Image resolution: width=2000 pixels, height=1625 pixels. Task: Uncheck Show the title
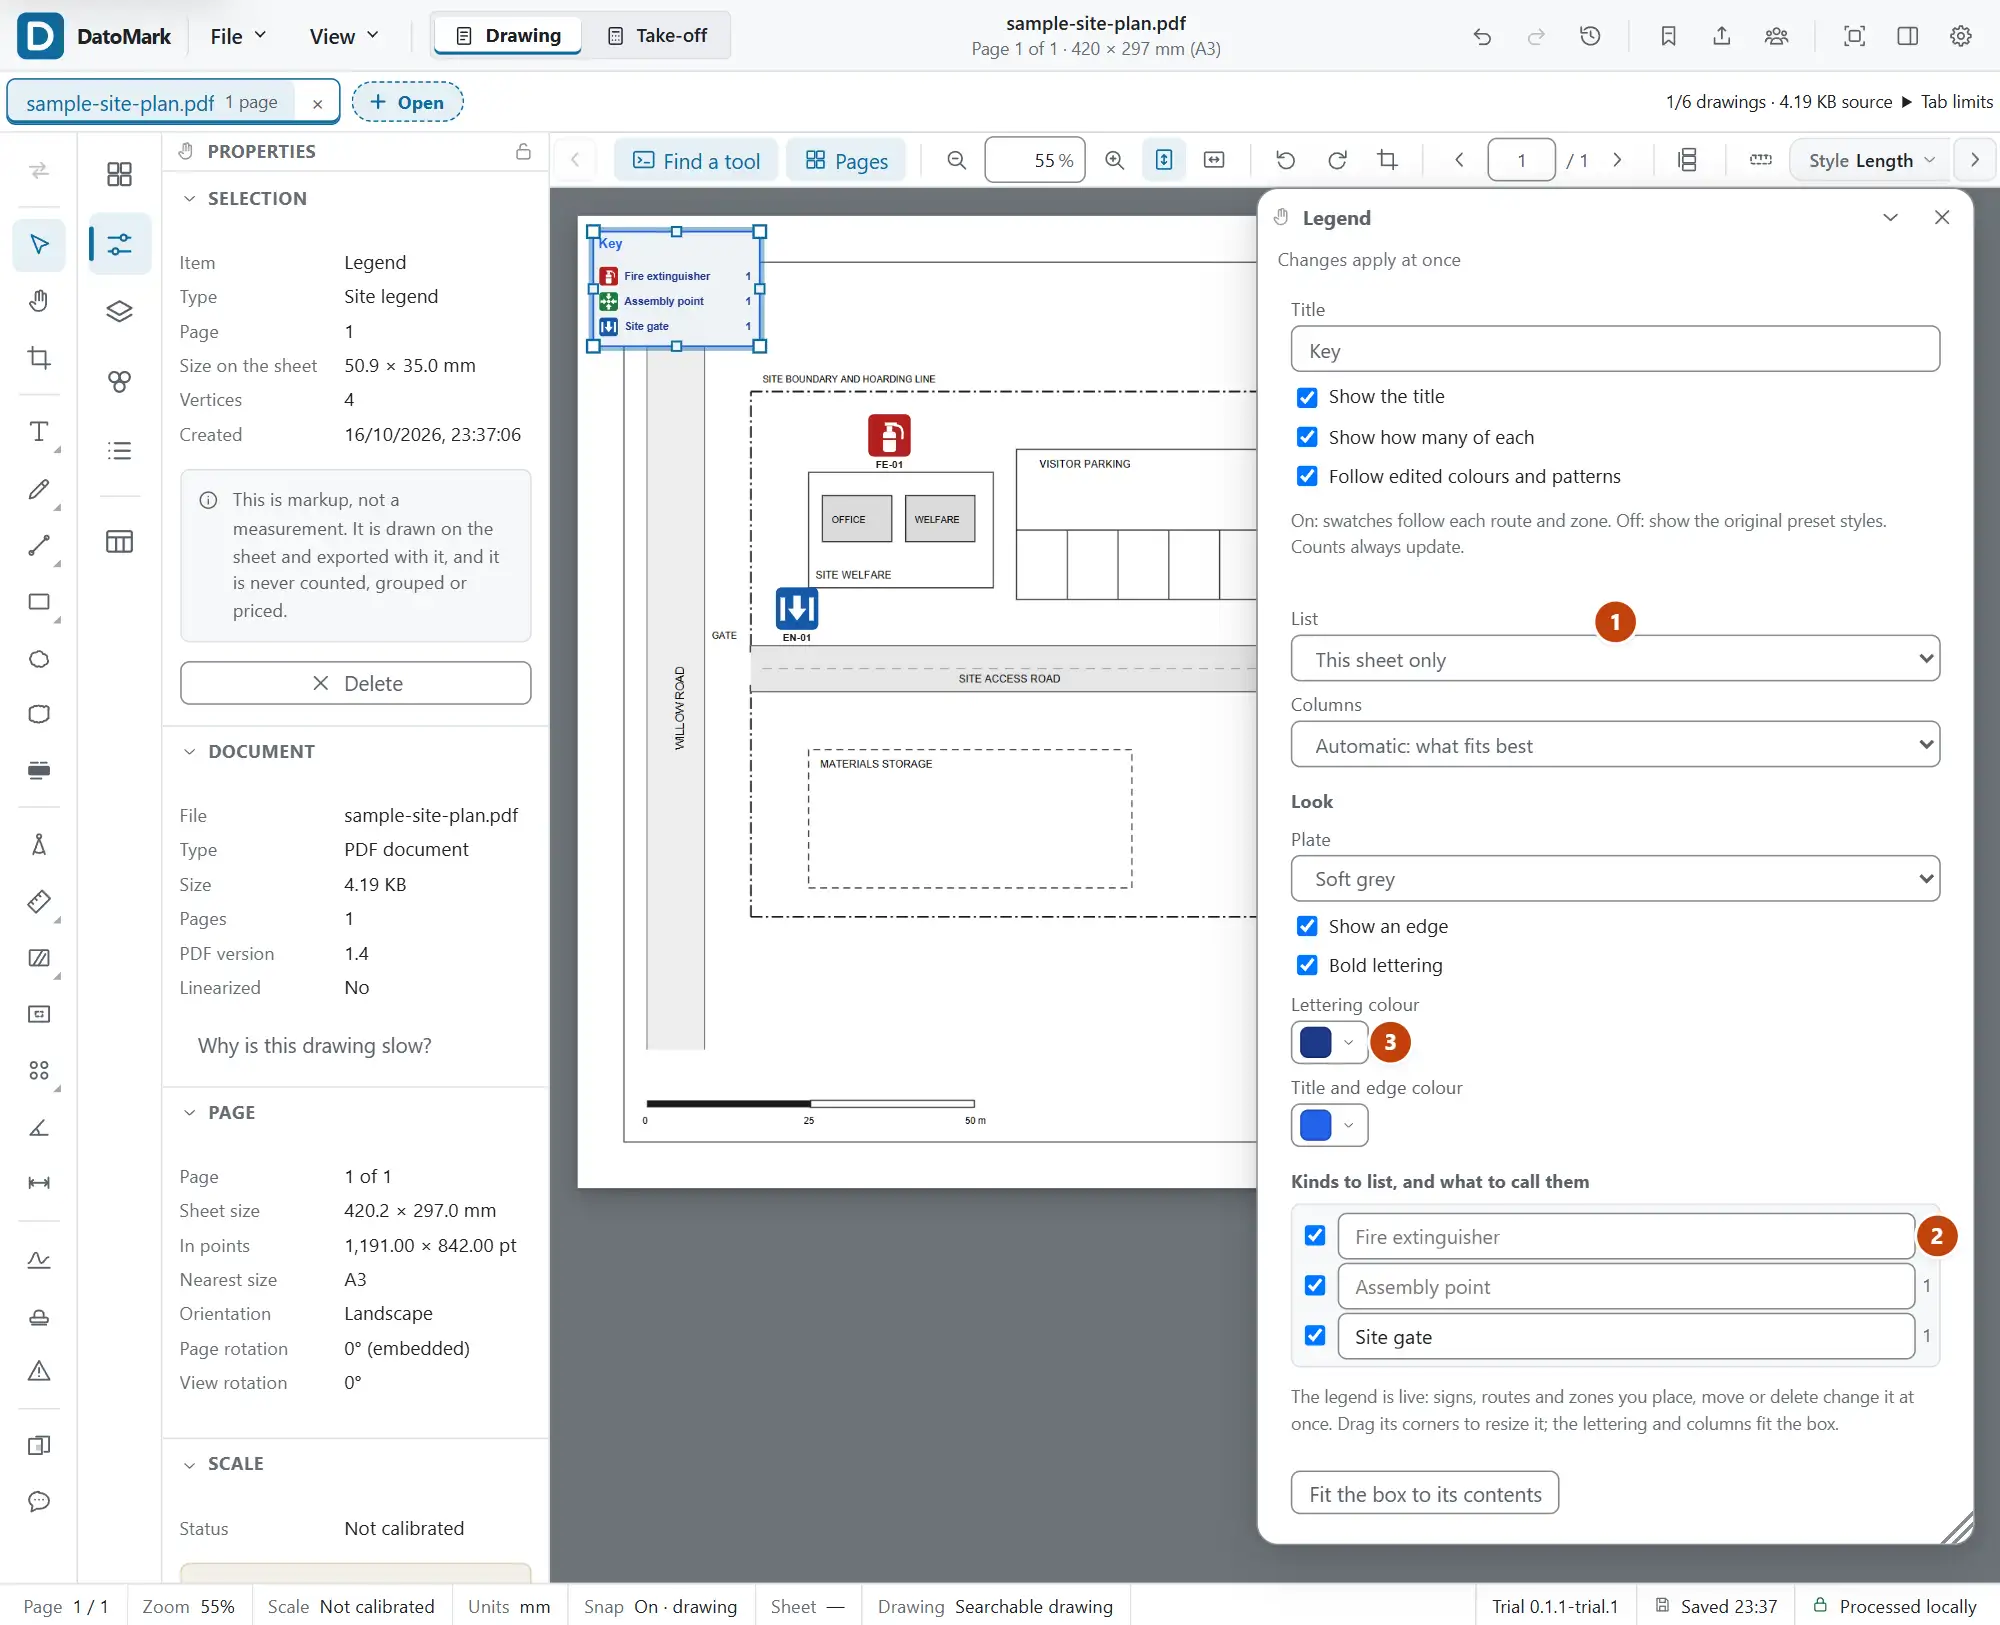[x=1307, y=397]
